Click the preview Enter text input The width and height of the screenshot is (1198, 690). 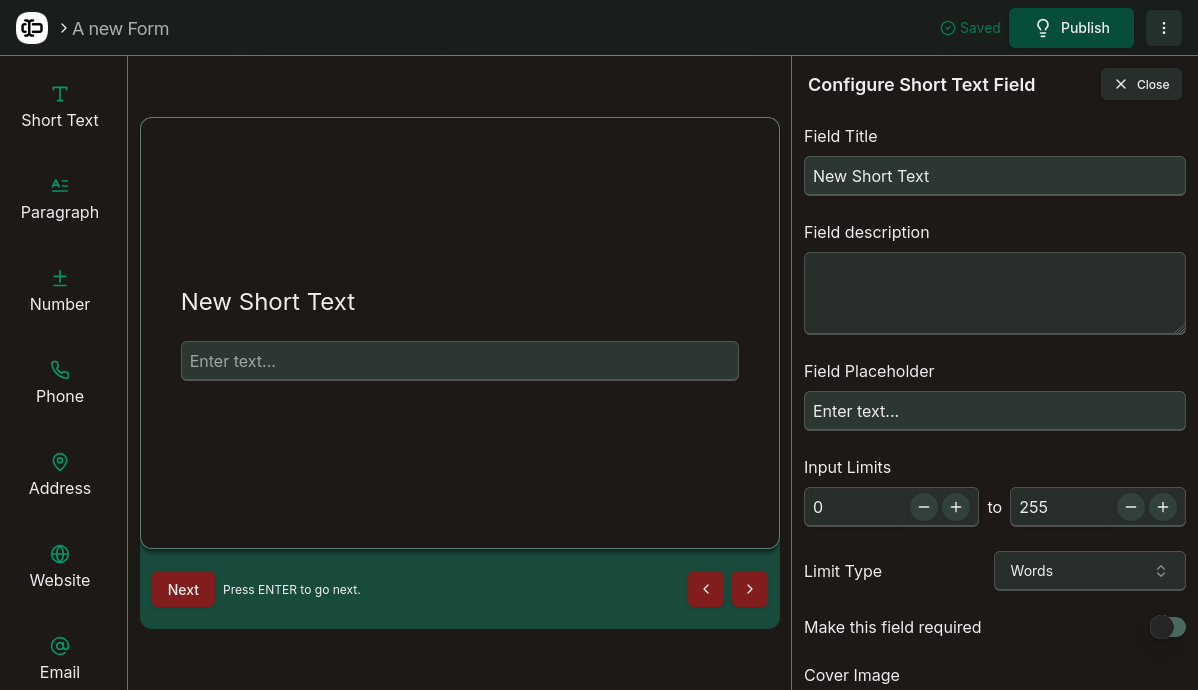pyautogui.click(x=460, y=361)
